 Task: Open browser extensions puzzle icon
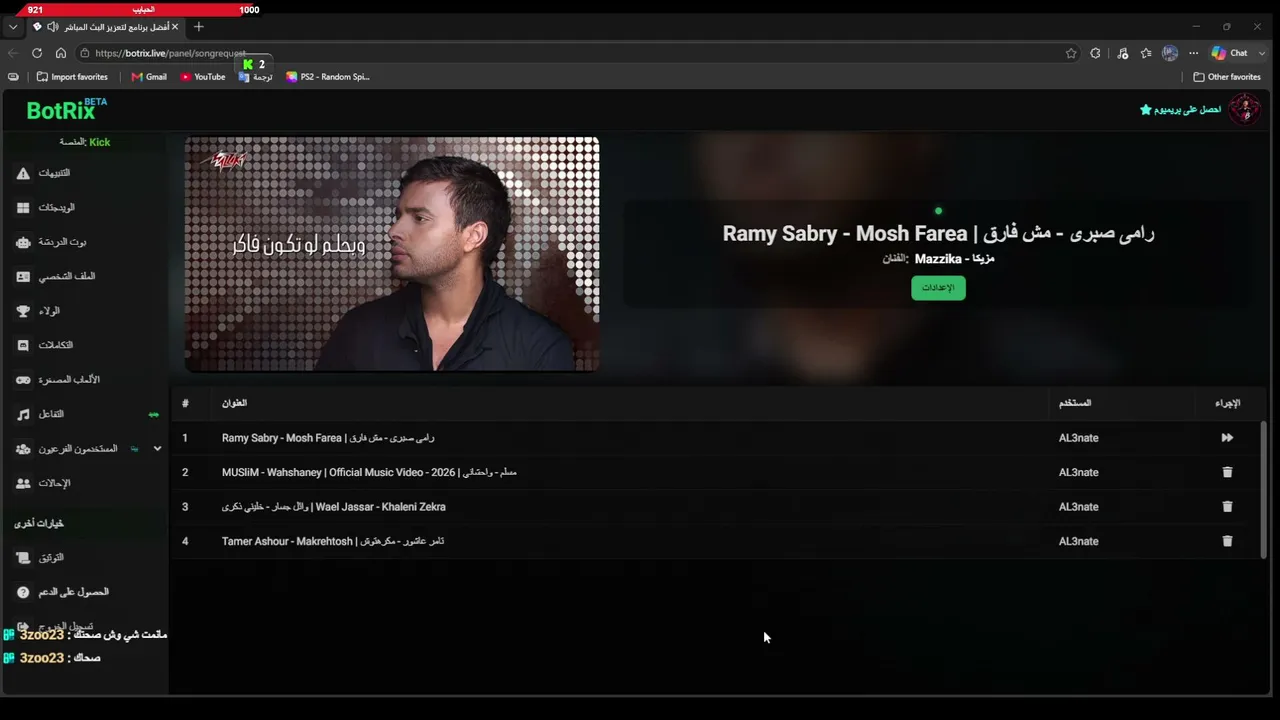pyautogui.click(x=1096, y=53)
